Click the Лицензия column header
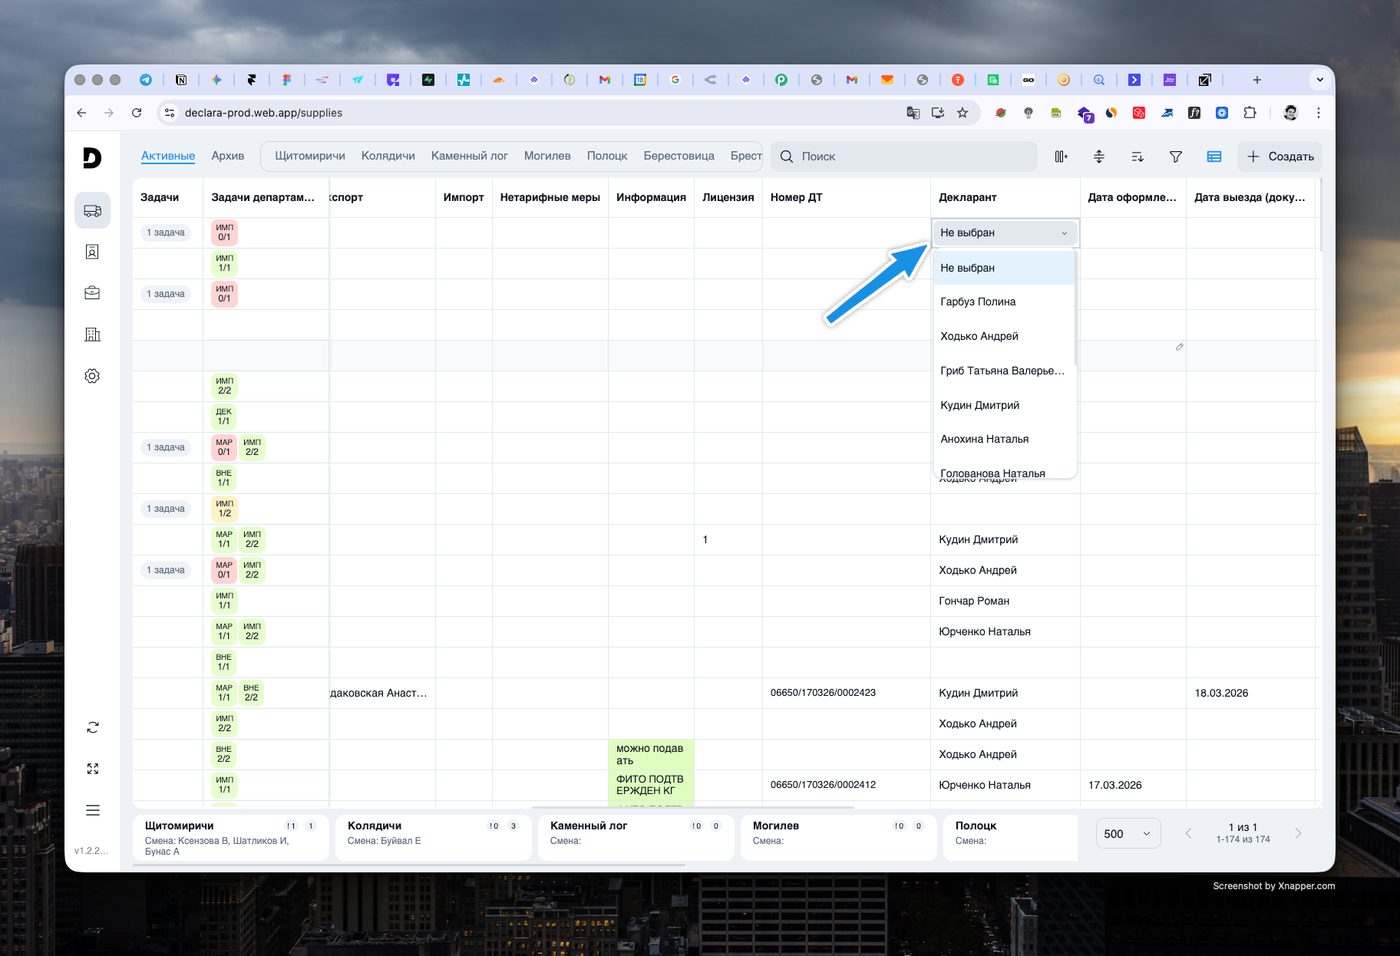 (x=728, y=198)
